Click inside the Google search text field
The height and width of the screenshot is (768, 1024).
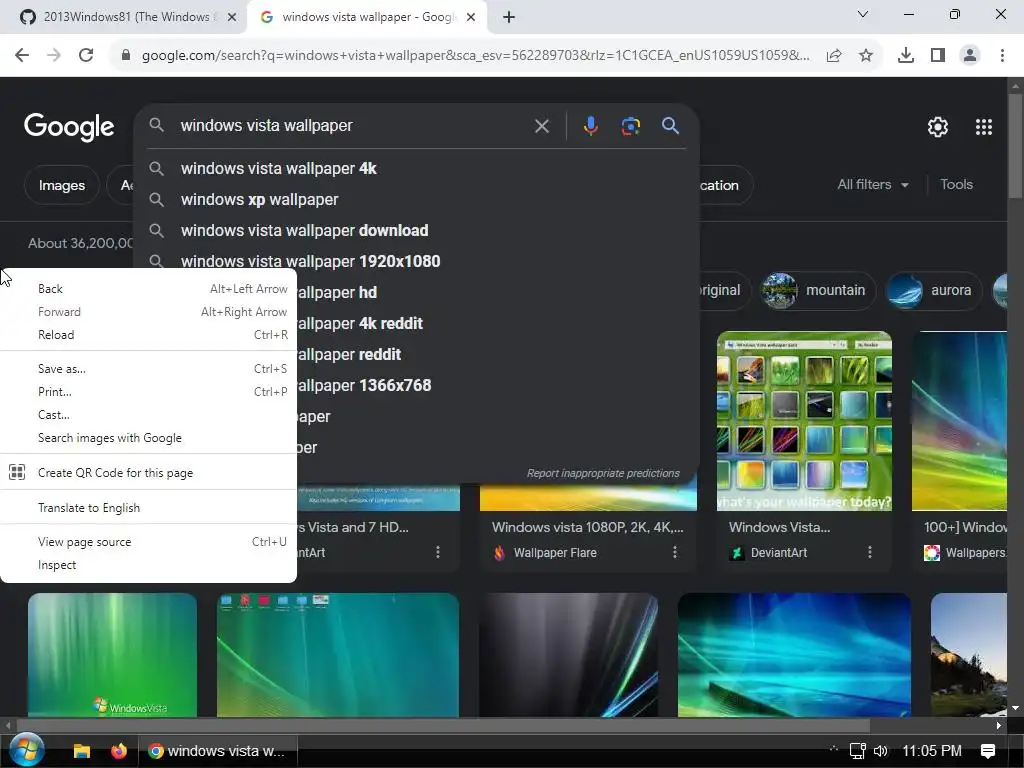tap(353, 125)
